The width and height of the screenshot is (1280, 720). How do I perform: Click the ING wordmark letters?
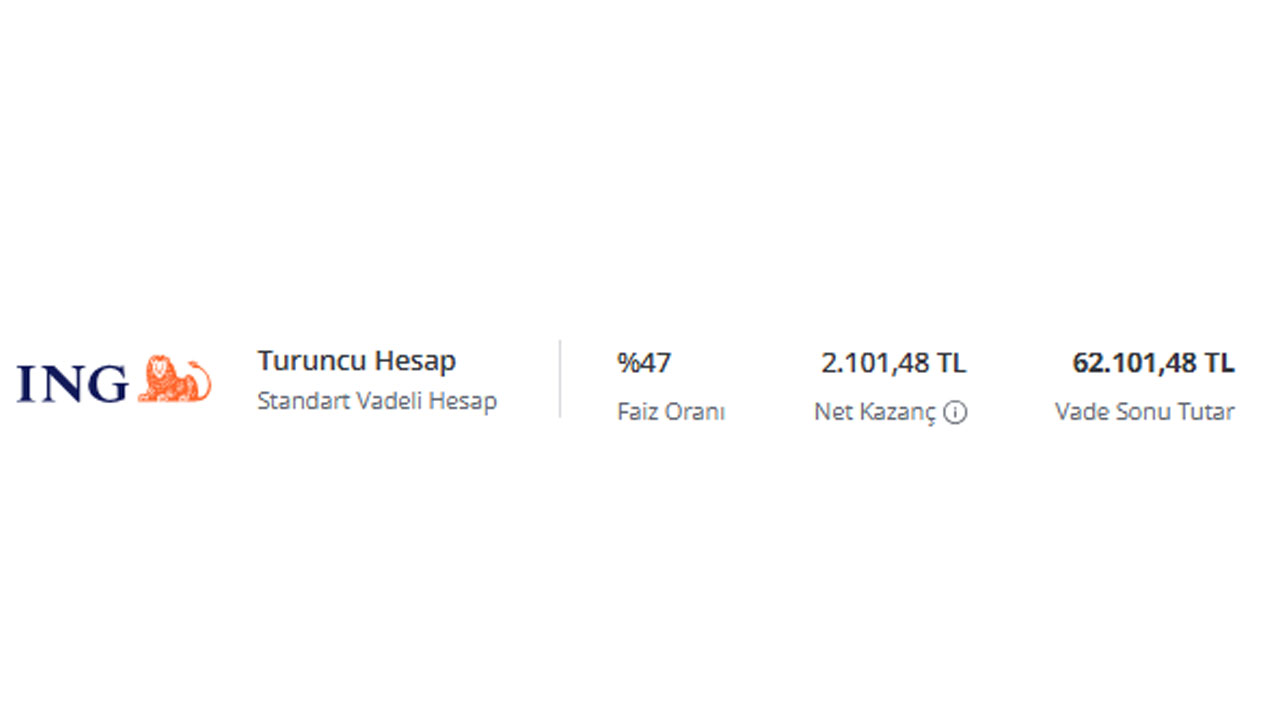pos(72,383)
